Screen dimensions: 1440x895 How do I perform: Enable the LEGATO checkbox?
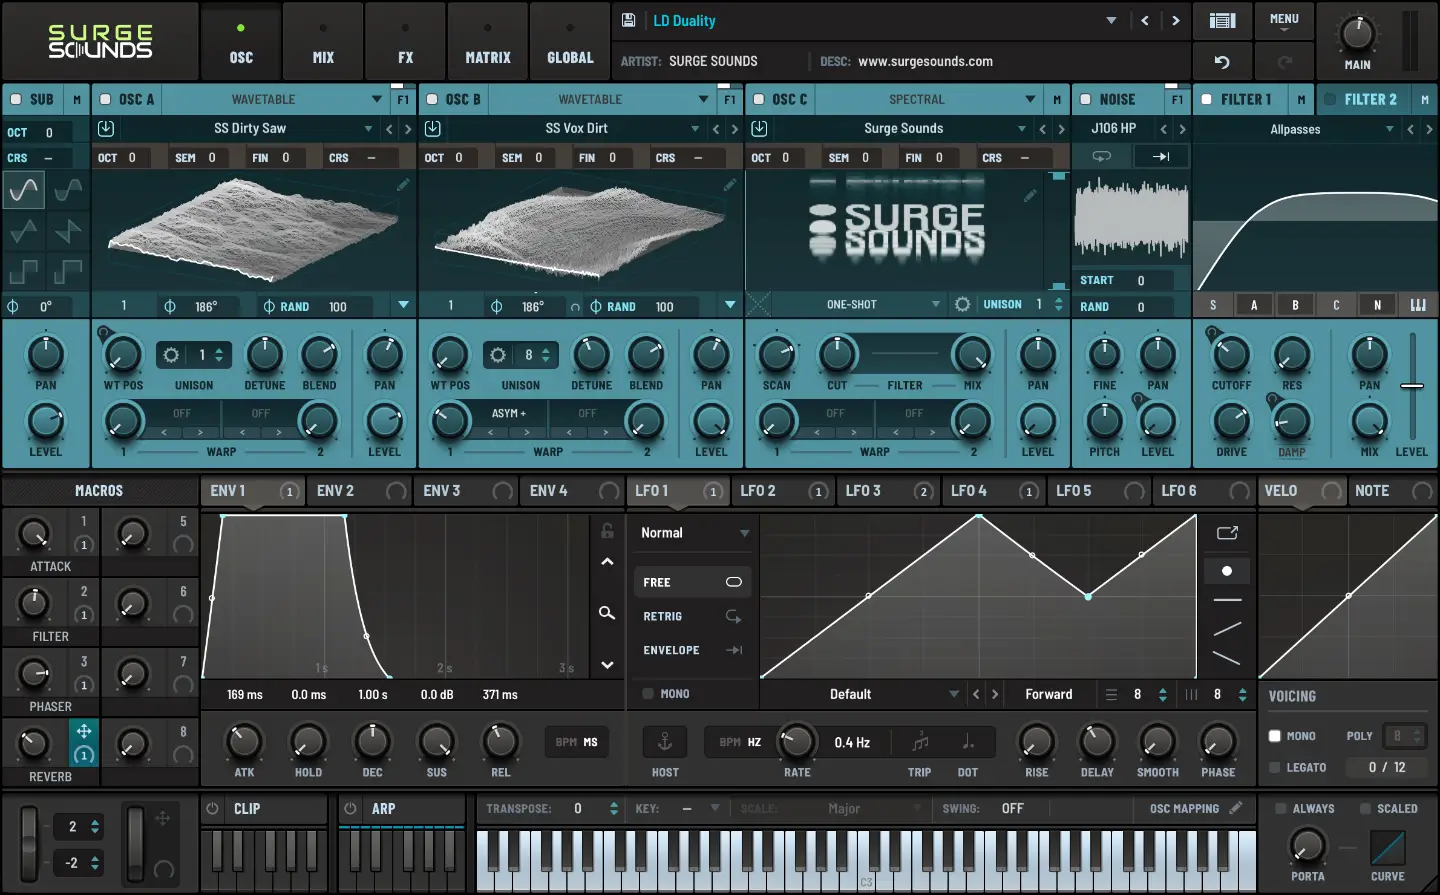tap(1275, 768)
